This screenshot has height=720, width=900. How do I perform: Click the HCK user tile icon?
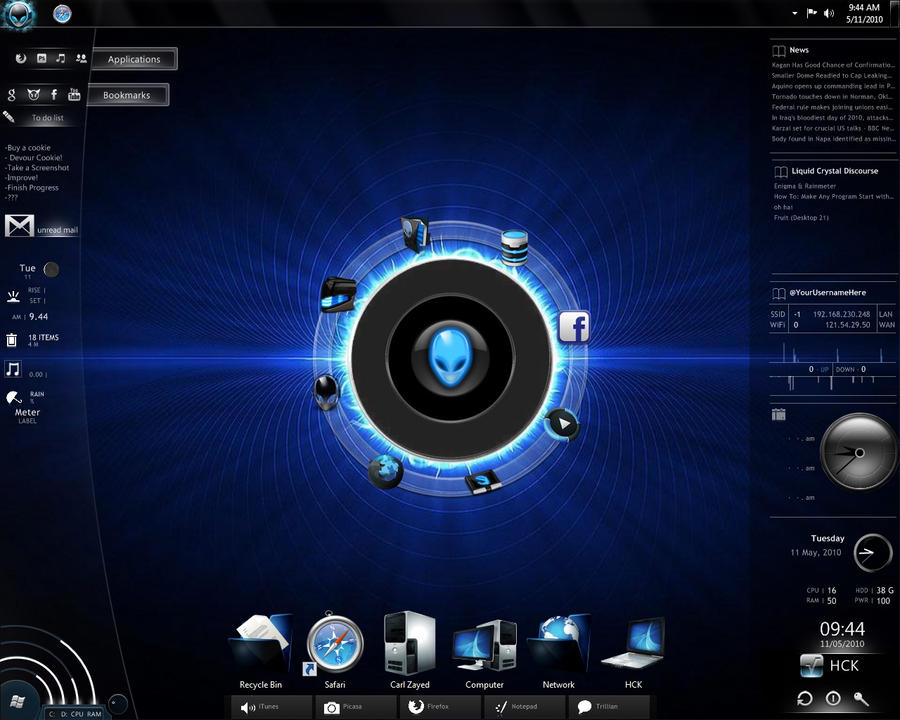click(x=812, y=666)
